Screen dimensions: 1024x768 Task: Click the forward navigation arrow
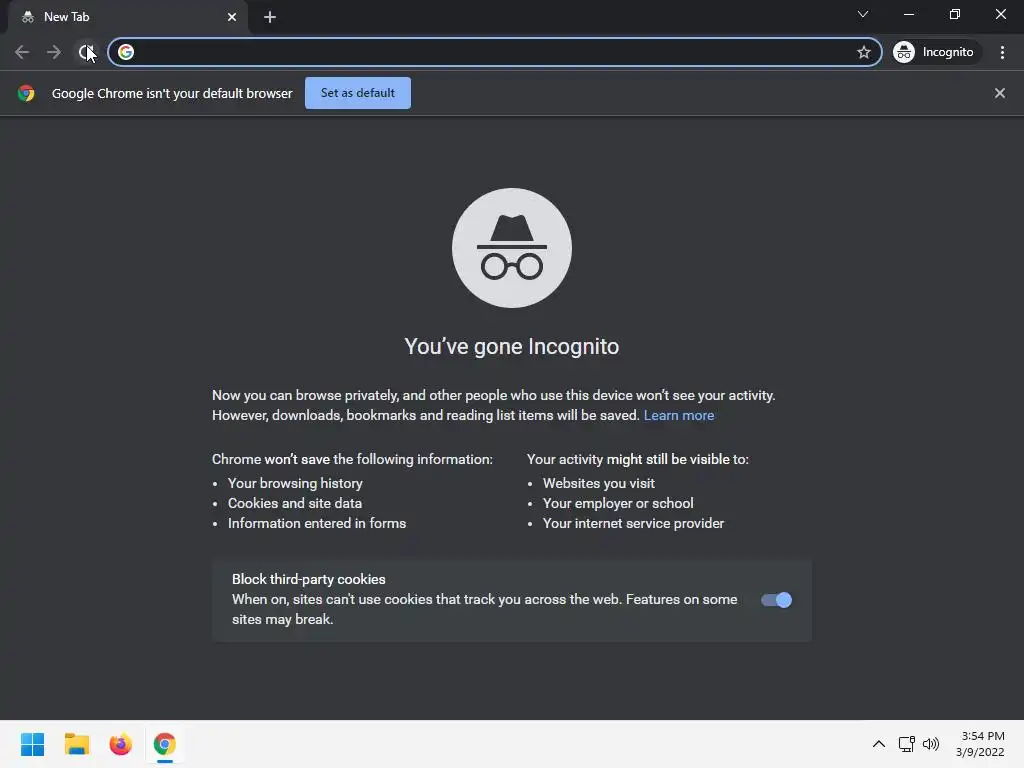click(x=54, y=52)
